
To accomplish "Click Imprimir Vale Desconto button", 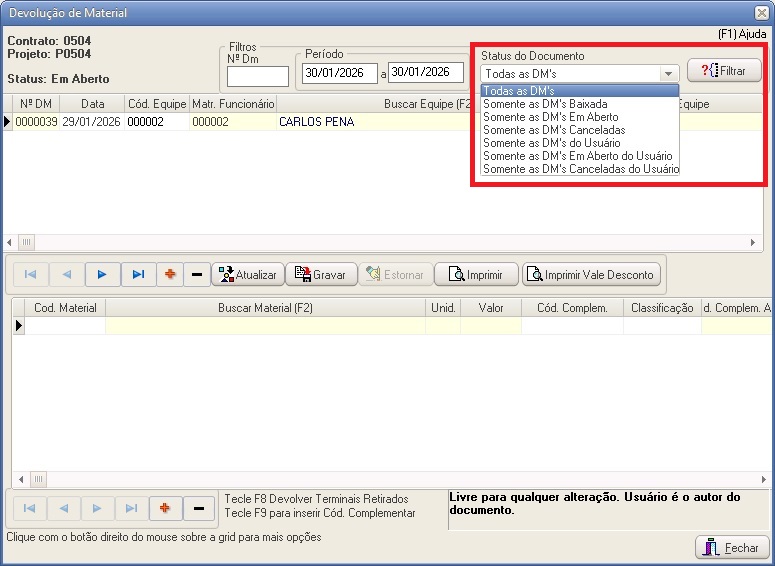I will (592, 275).
